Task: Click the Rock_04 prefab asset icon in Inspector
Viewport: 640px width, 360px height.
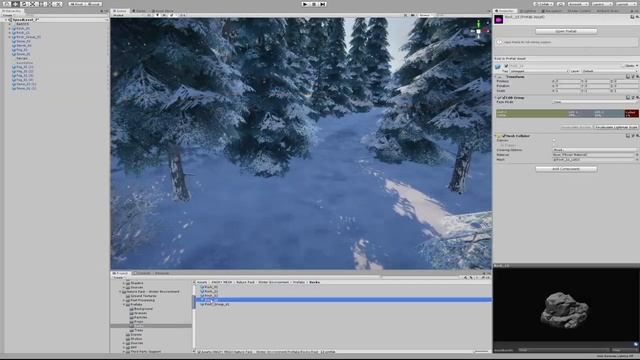Action: (x=499, y=20)
